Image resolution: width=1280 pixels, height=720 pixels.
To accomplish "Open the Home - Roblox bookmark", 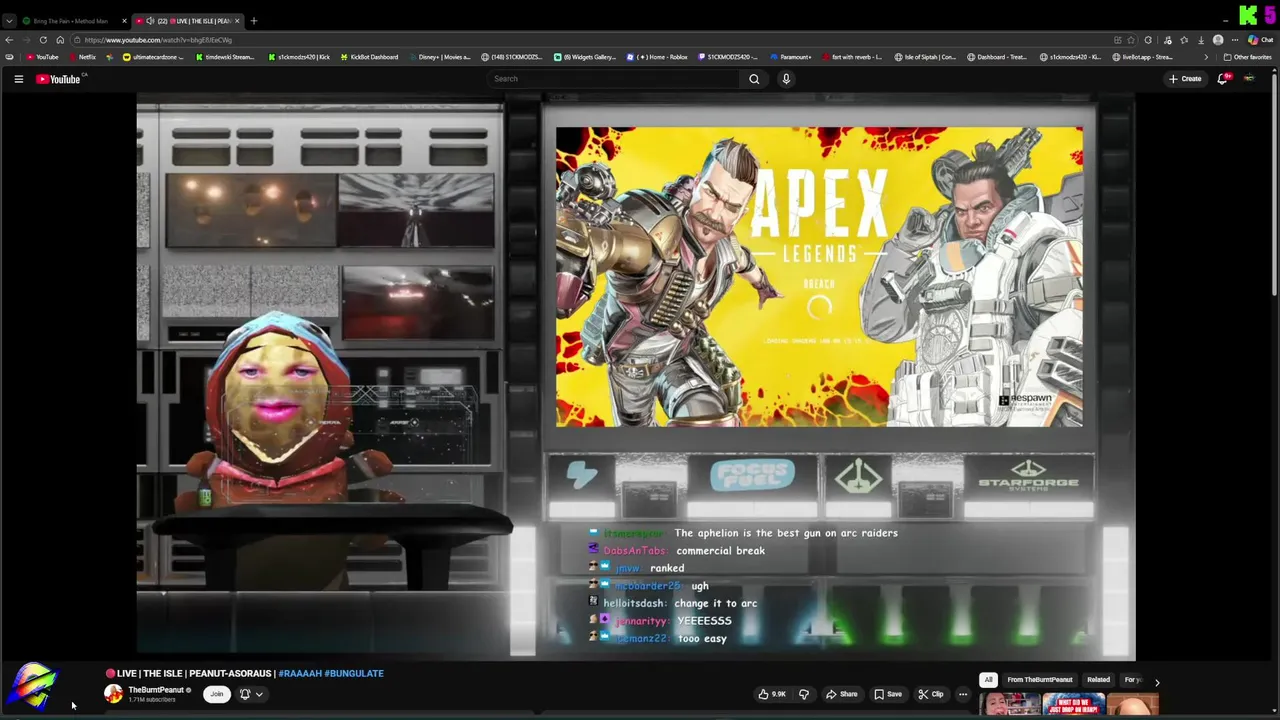I will 658,57.
